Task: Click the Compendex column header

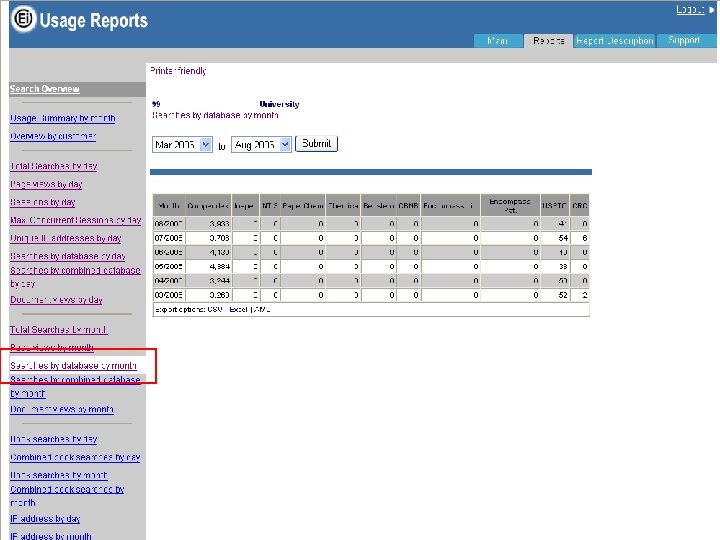Action: 208,206
